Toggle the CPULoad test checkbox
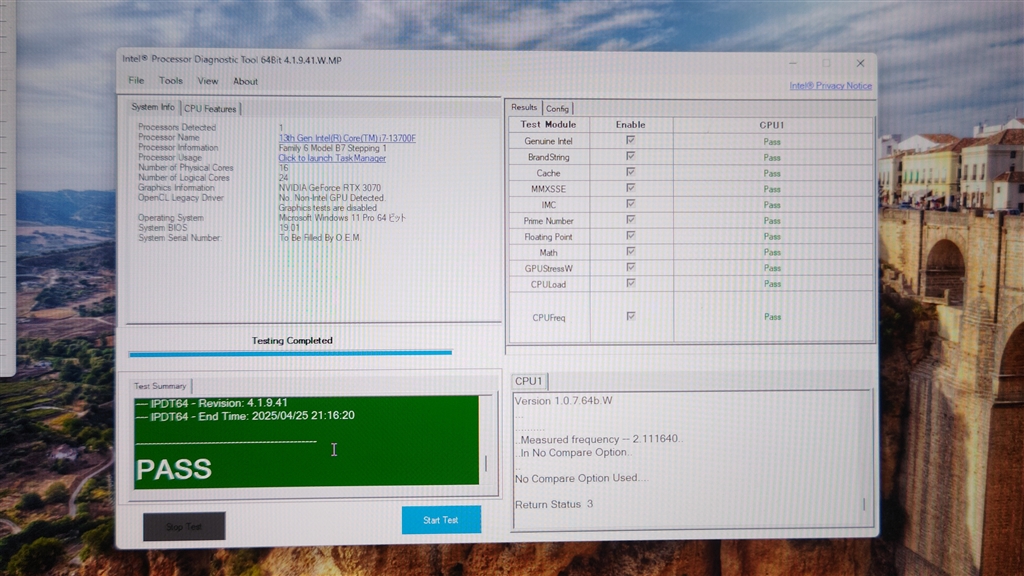This screenshot has height=576, width=1024. pos(630,283)
